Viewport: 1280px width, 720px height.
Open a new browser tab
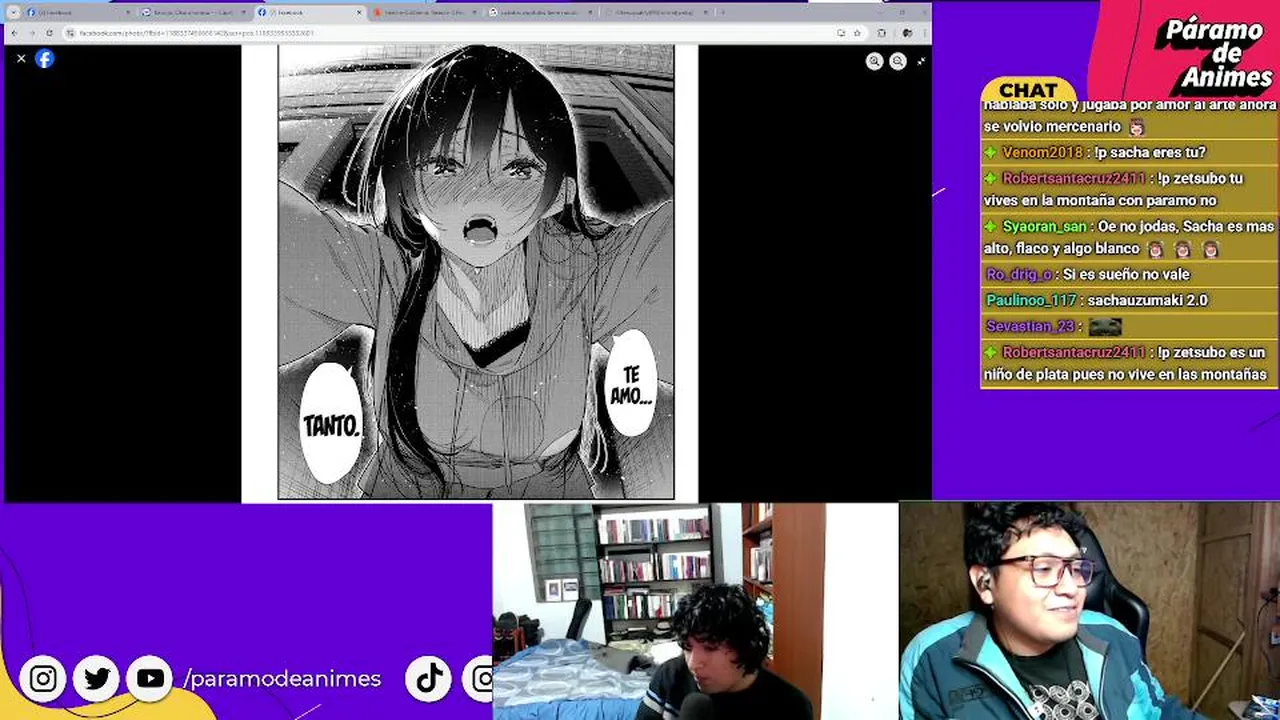(x=722, y=12)
